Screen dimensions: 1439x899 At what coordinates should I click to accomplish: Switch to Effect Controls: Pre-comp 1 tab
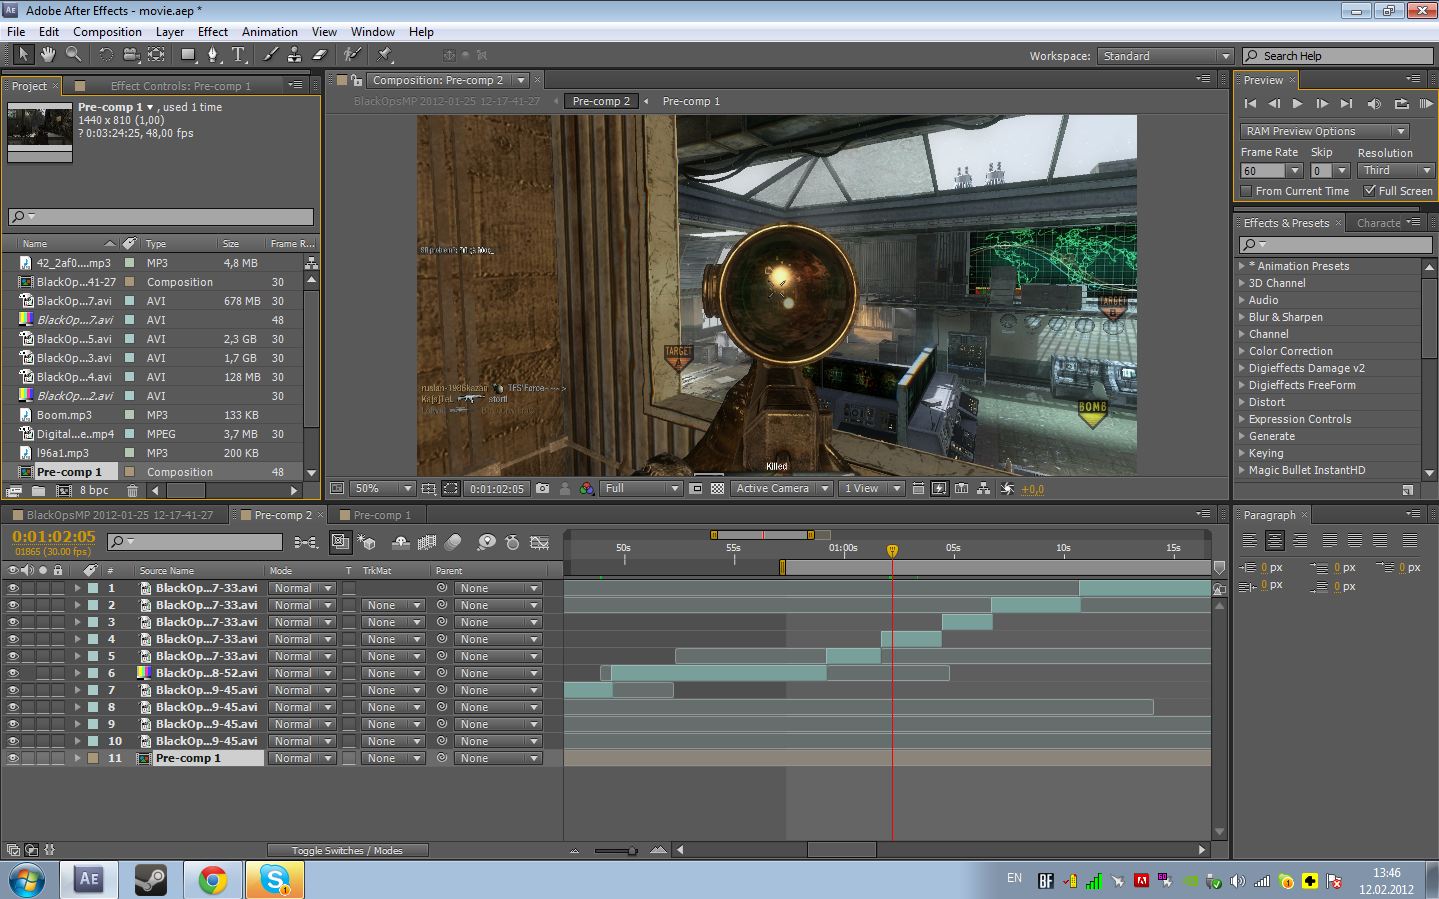pyautogui.click(x=180, y=86)
